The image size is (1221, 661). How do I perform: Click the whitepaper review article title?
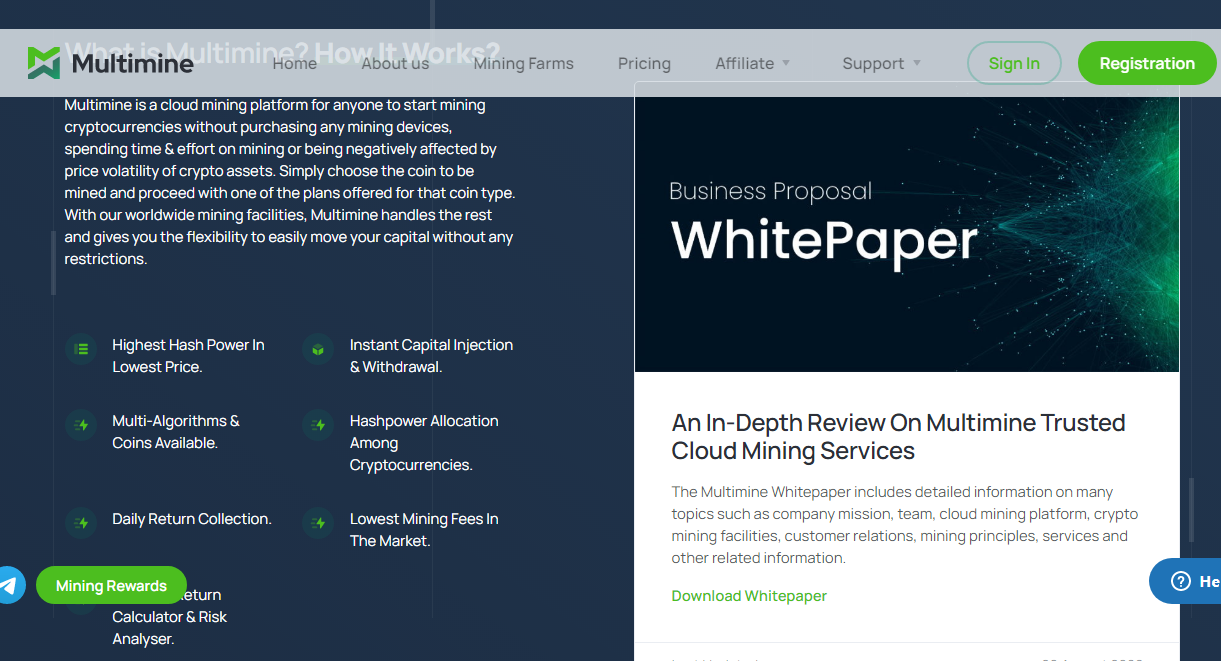(898, 437)
